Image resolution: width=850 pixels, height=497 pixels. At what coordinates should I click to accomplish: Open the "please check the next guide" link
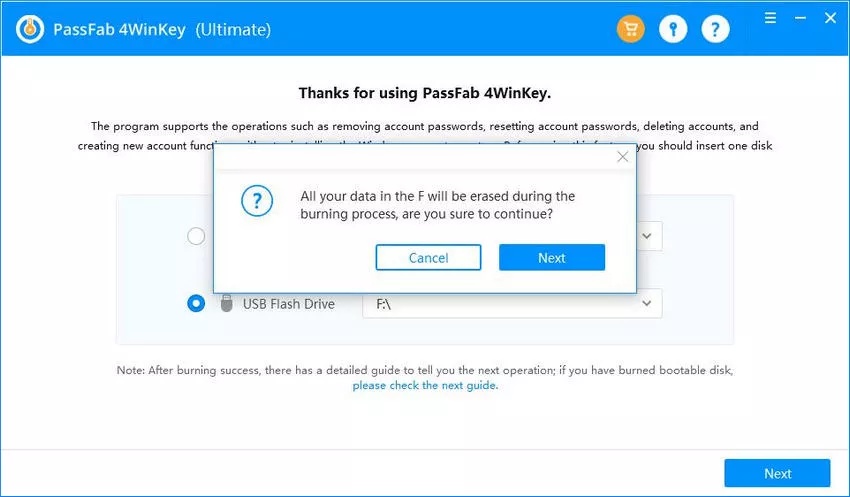(424, 385)
